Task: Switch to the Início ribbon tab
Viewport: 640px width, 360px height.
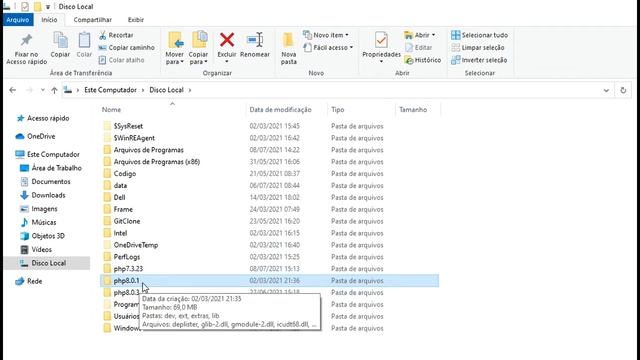Action: 49,20
